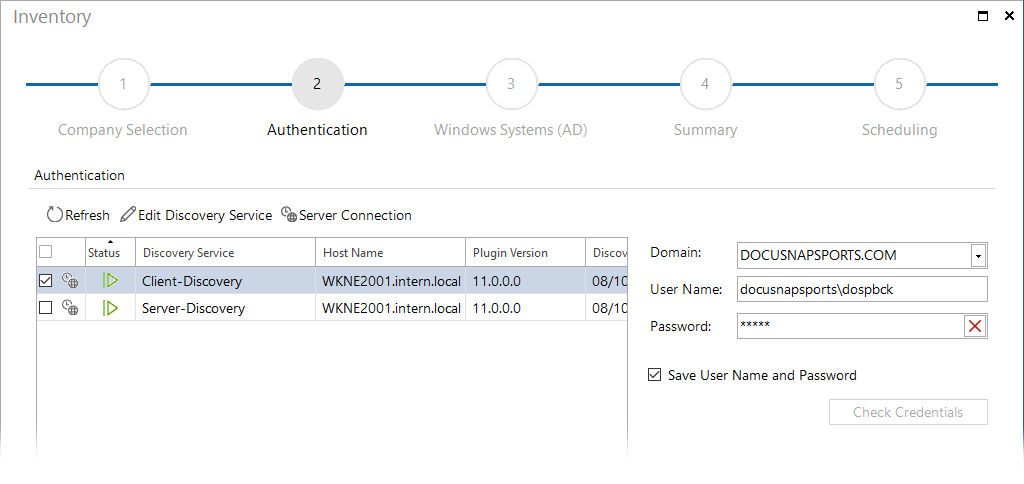Sort by Host Name column header
The width and height of the screenshot is (1024, 484).
coord(391,252)
